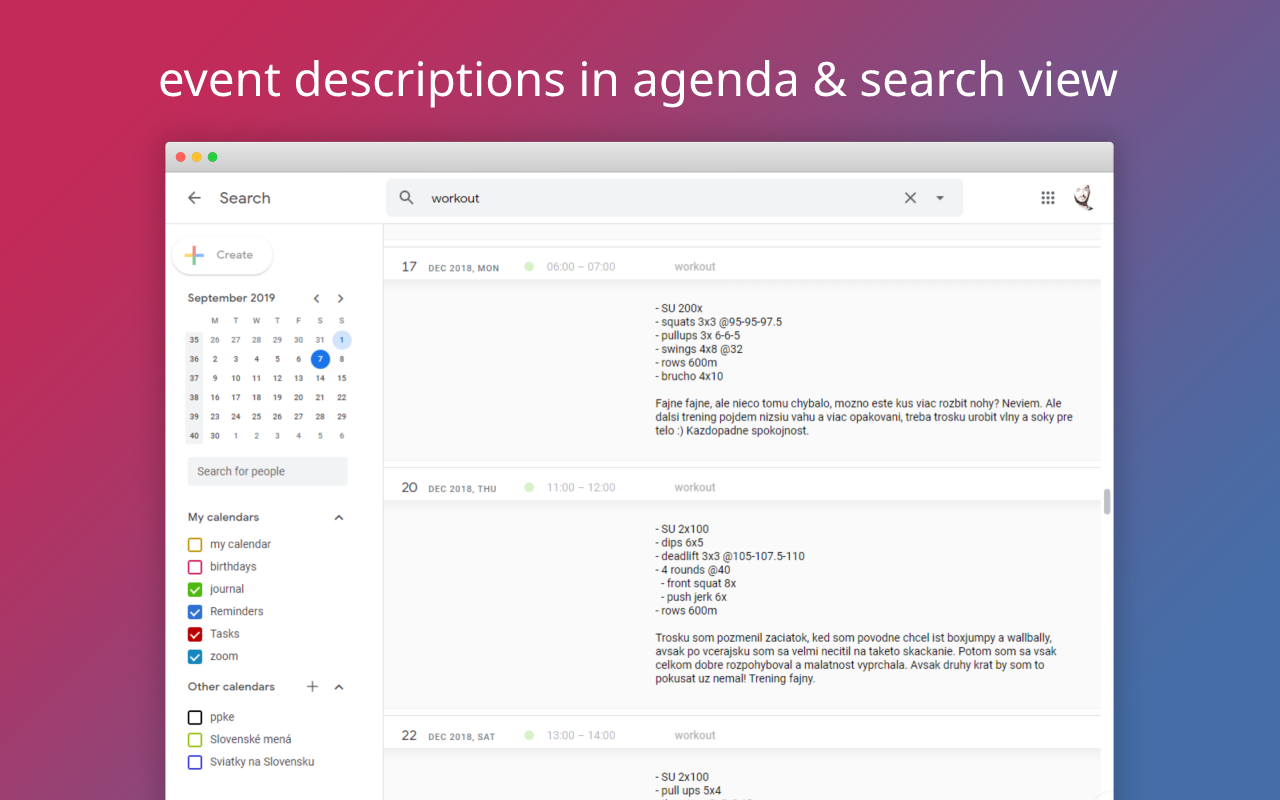
Task: Click the My calendars heading
Action: pyautogui.click(x=223, y=518)
